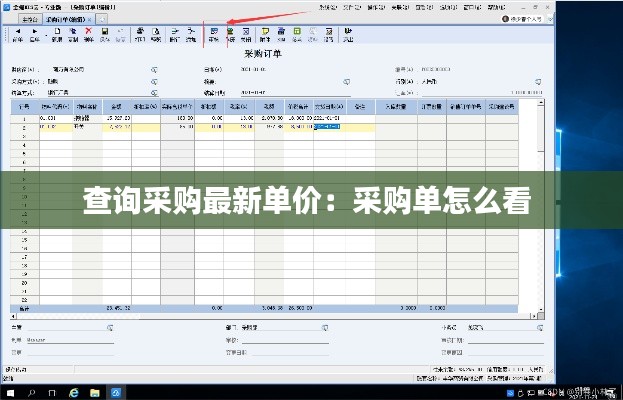This screenshot has height=400, width=623.
Task: Open File Explorer from taskbar
Action: pos(95,393)
